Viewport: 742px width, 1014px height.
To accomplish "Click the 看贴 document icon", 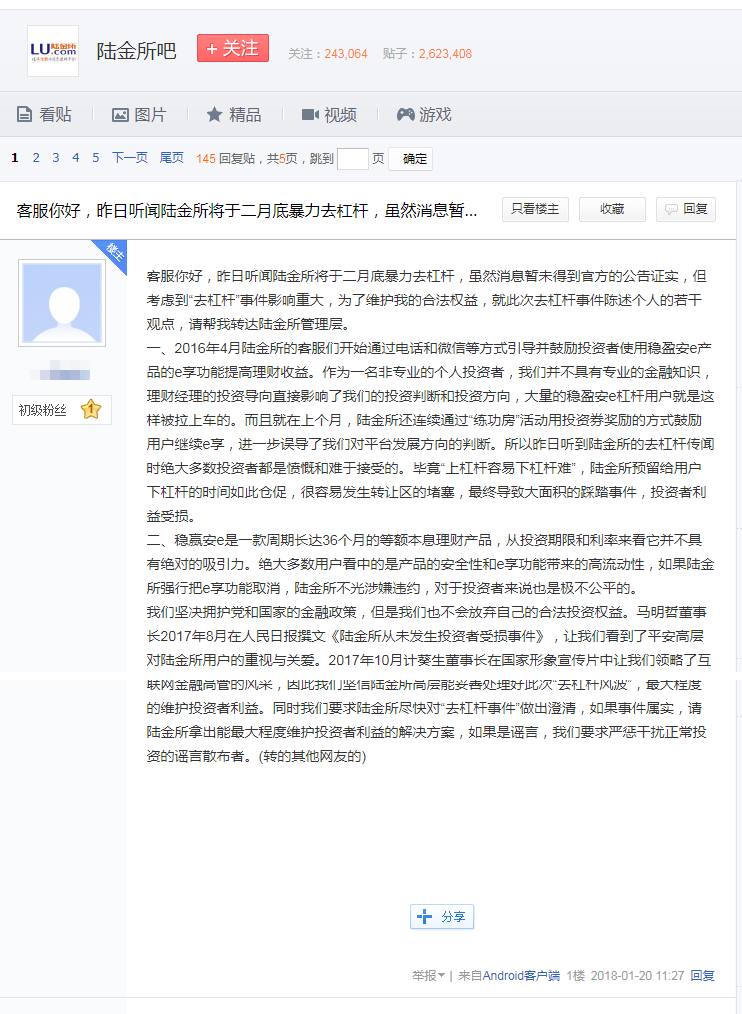I will click(24, 115).
